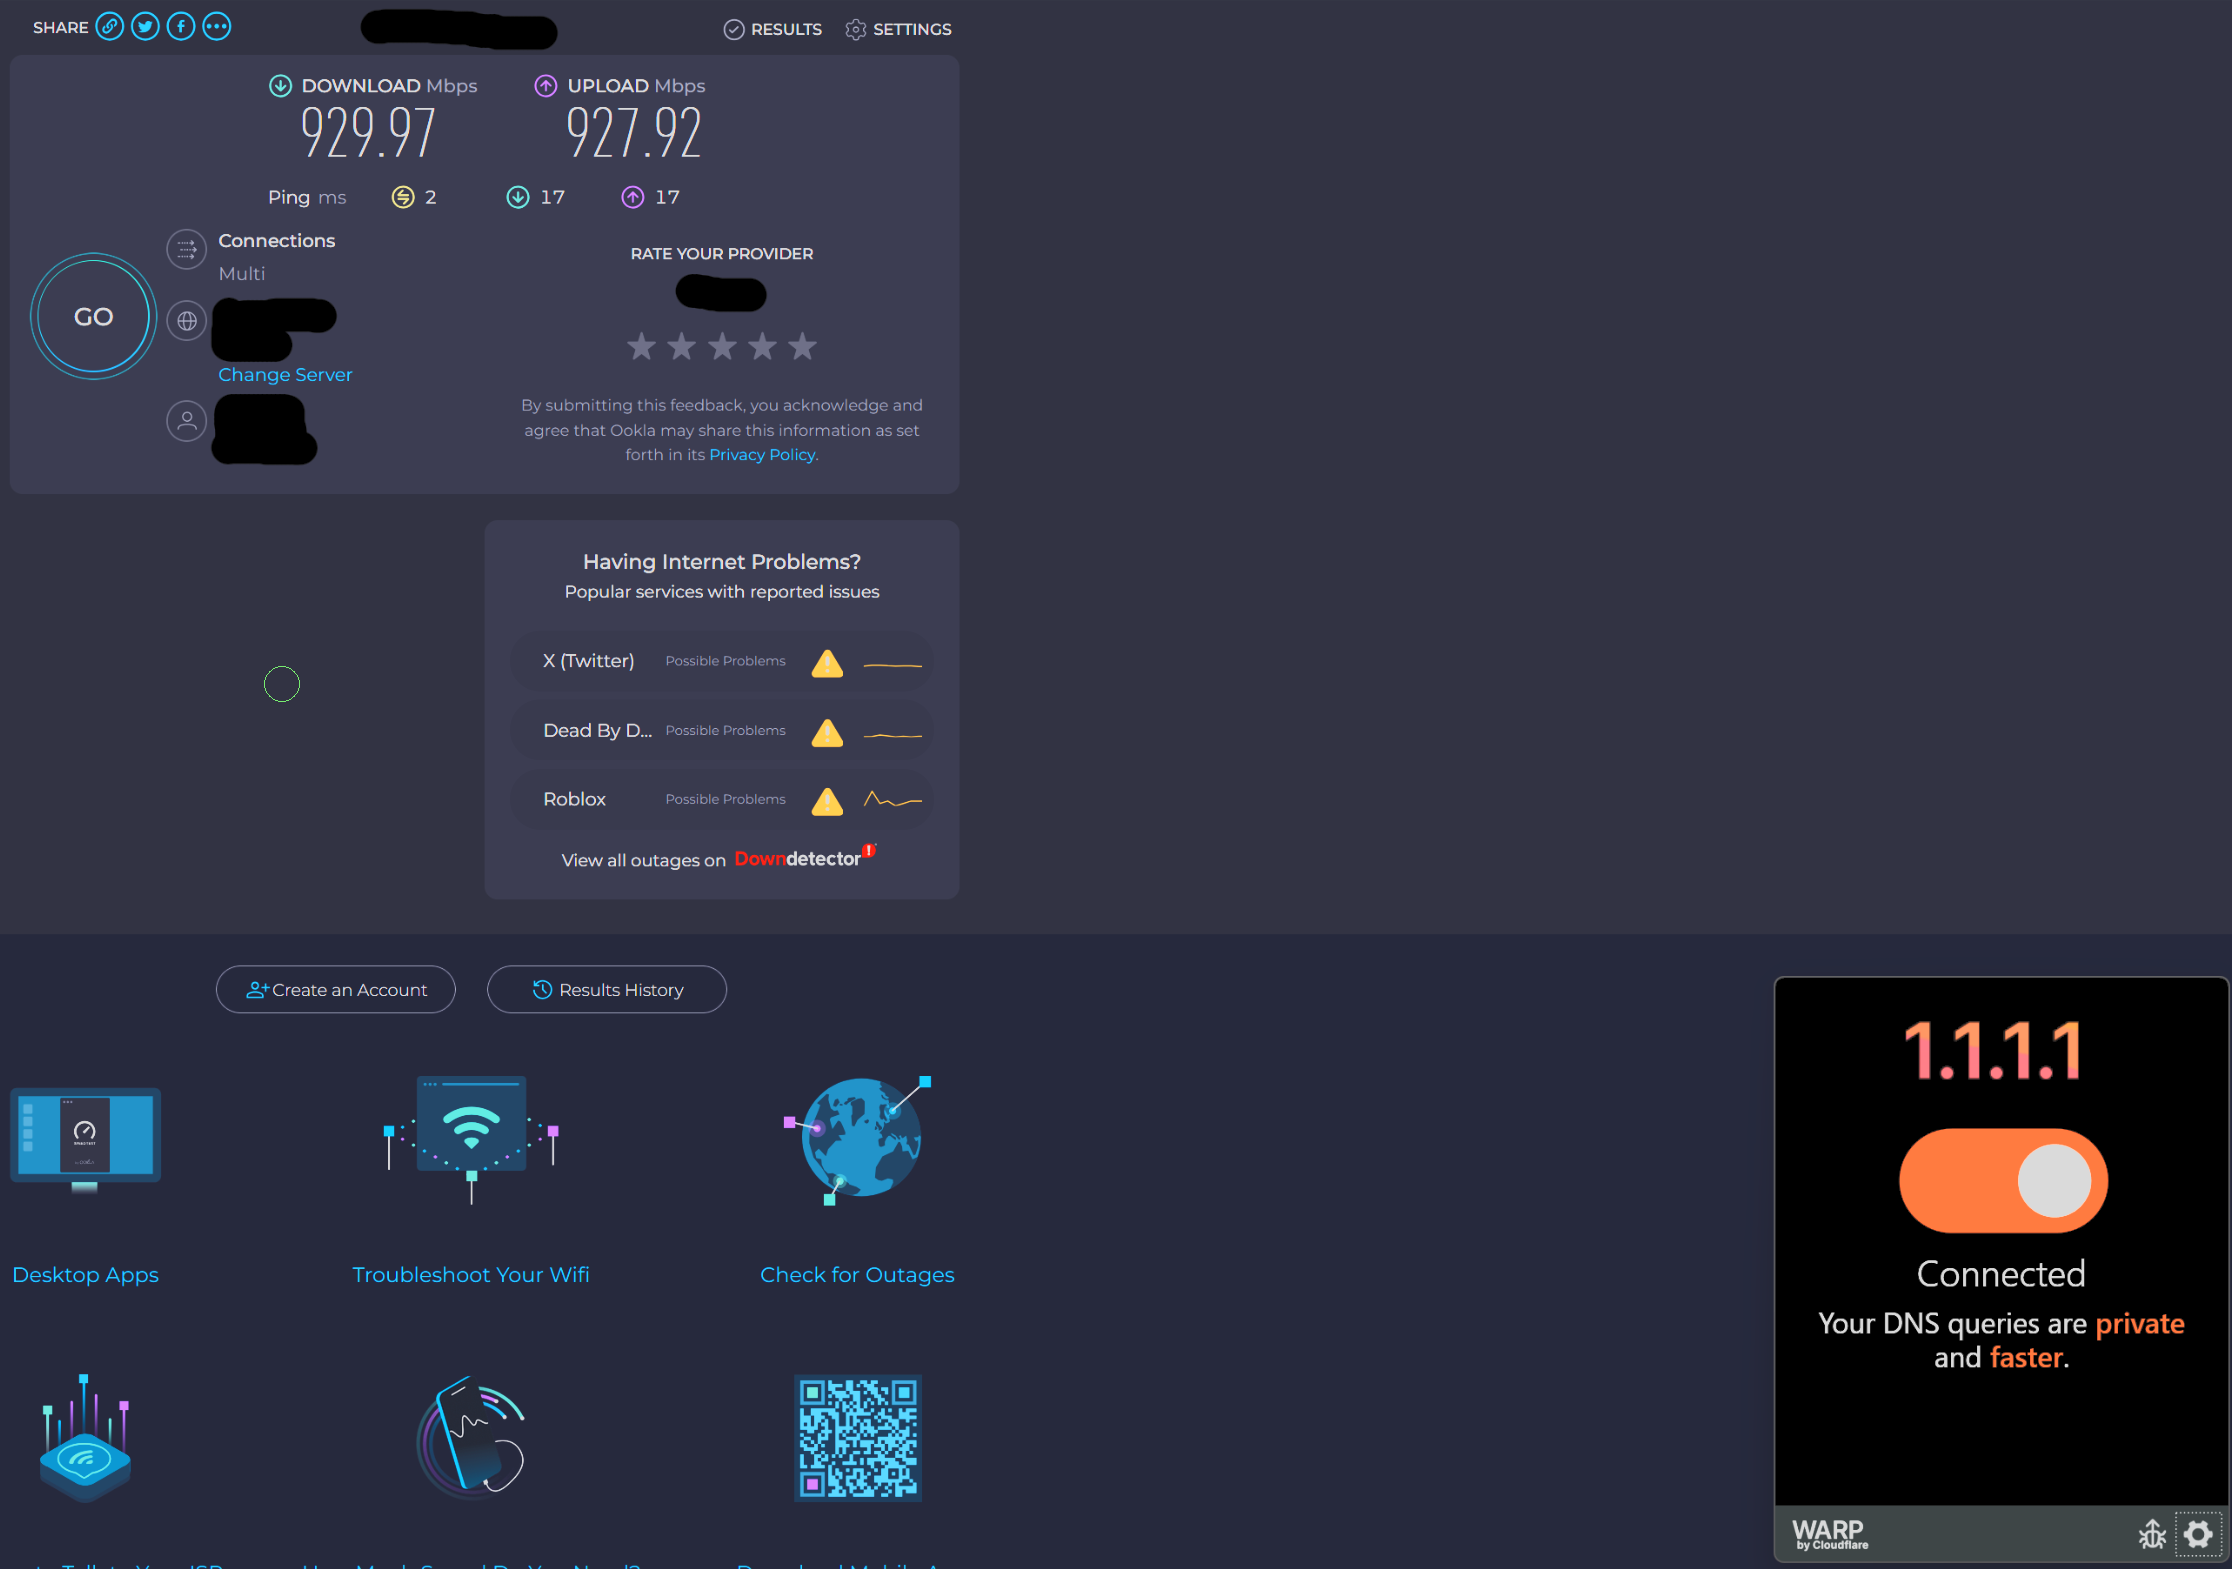Open WARP settings gear icon
Image resolution: width=2232 pixels, height=1569 pixels.
[2198, 1534]
